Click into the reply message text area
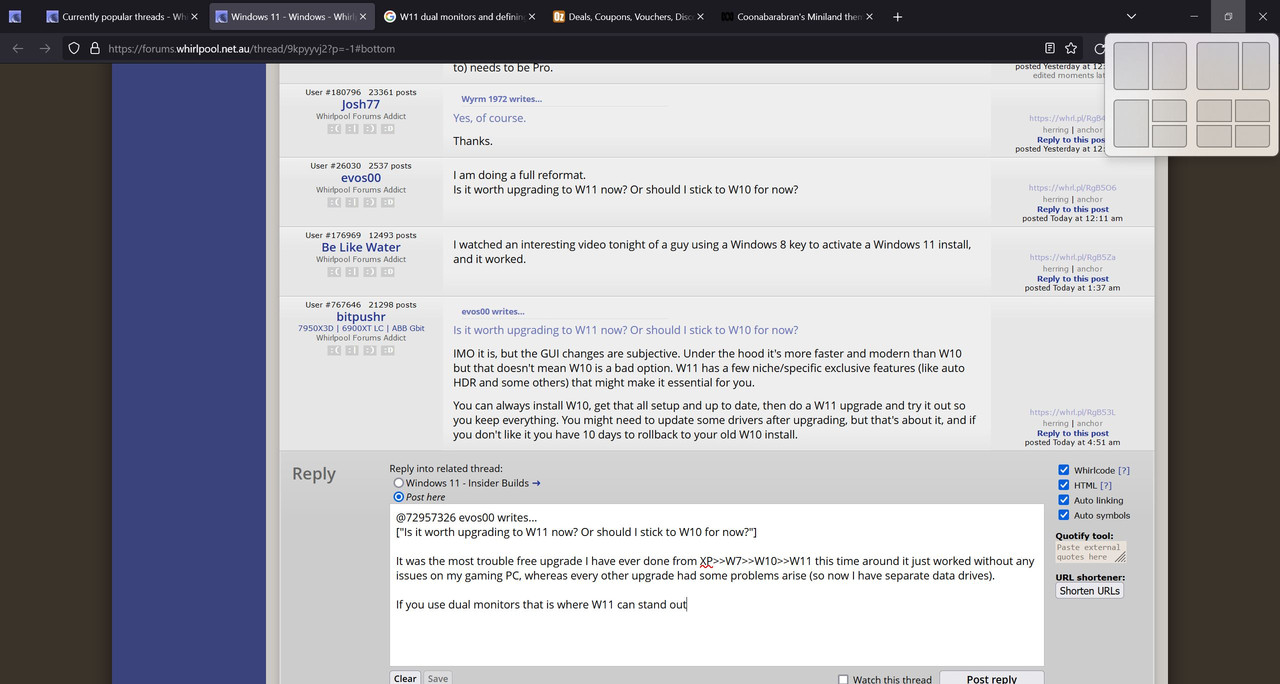This screenshot has height=684, width=1280. pos(717,585)
